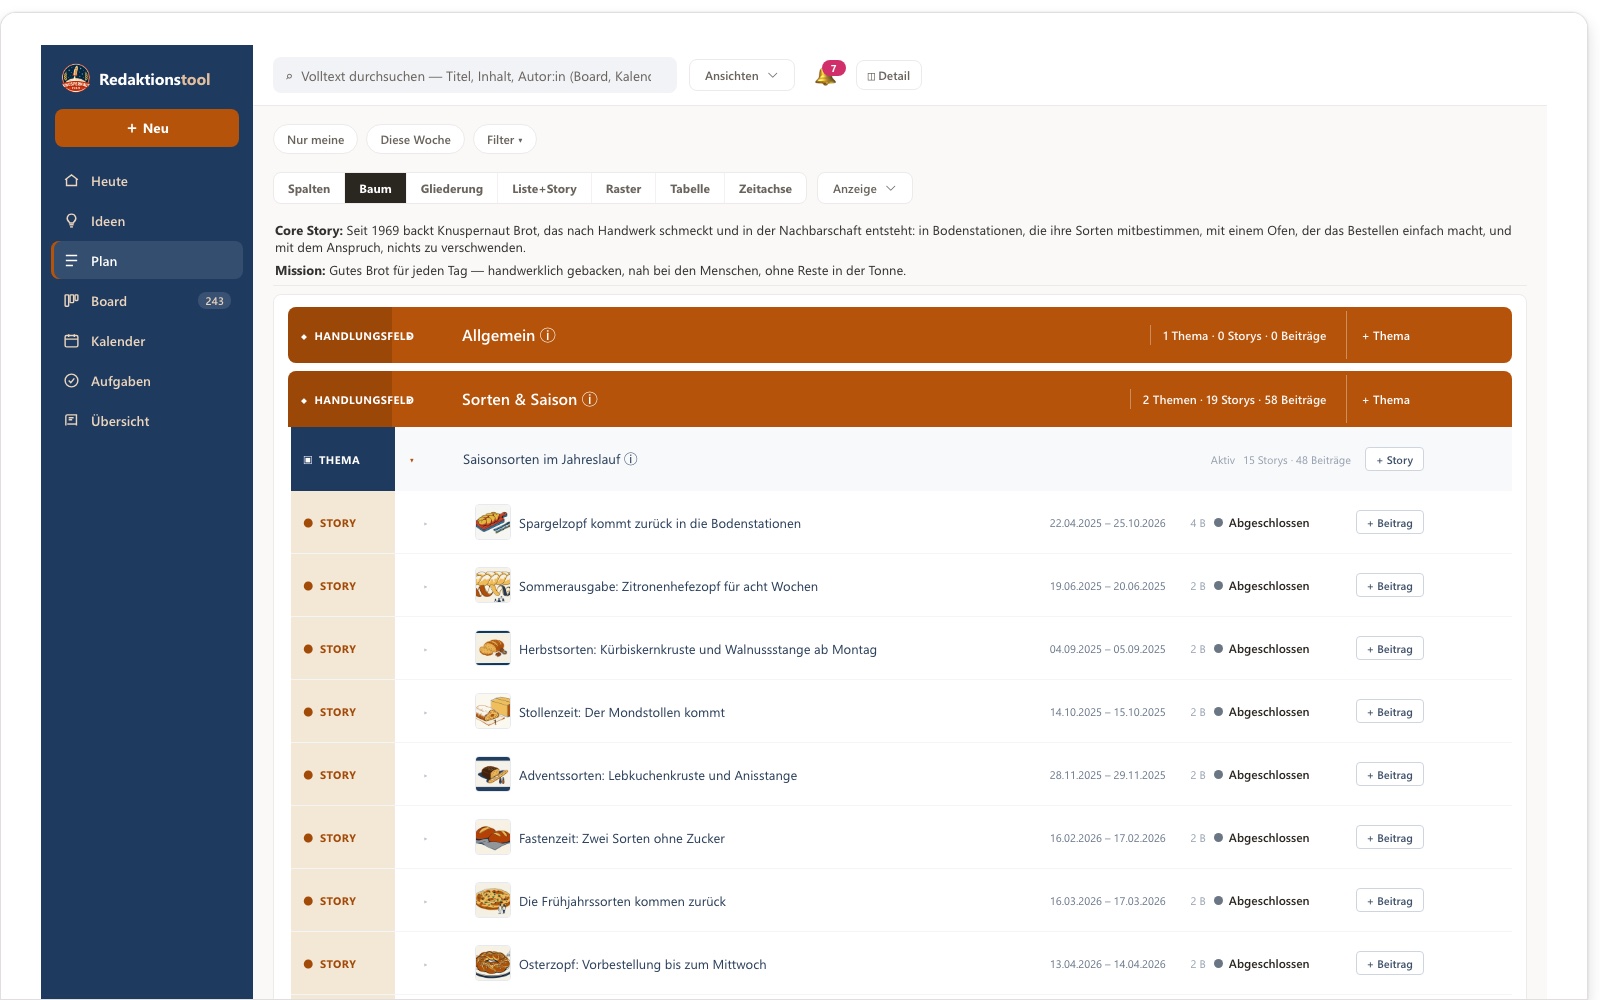This screenshot has height=1000, width=1600.
Task: Add a Beitrag to the Osterzopf story
Action: [1390, 964]
